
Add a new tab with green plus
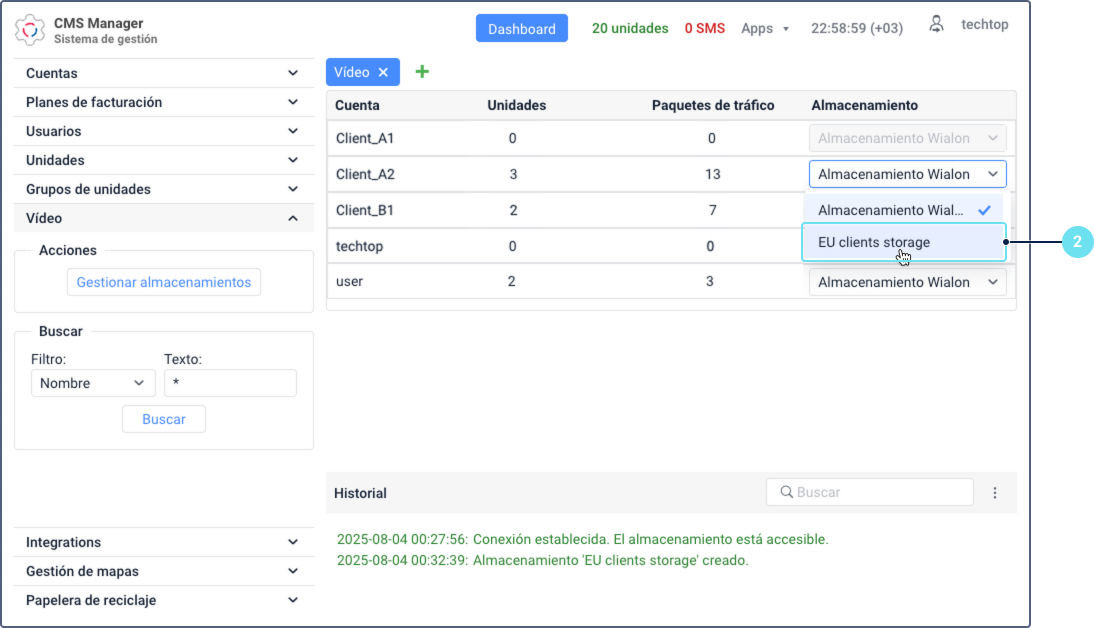[422, 72]
